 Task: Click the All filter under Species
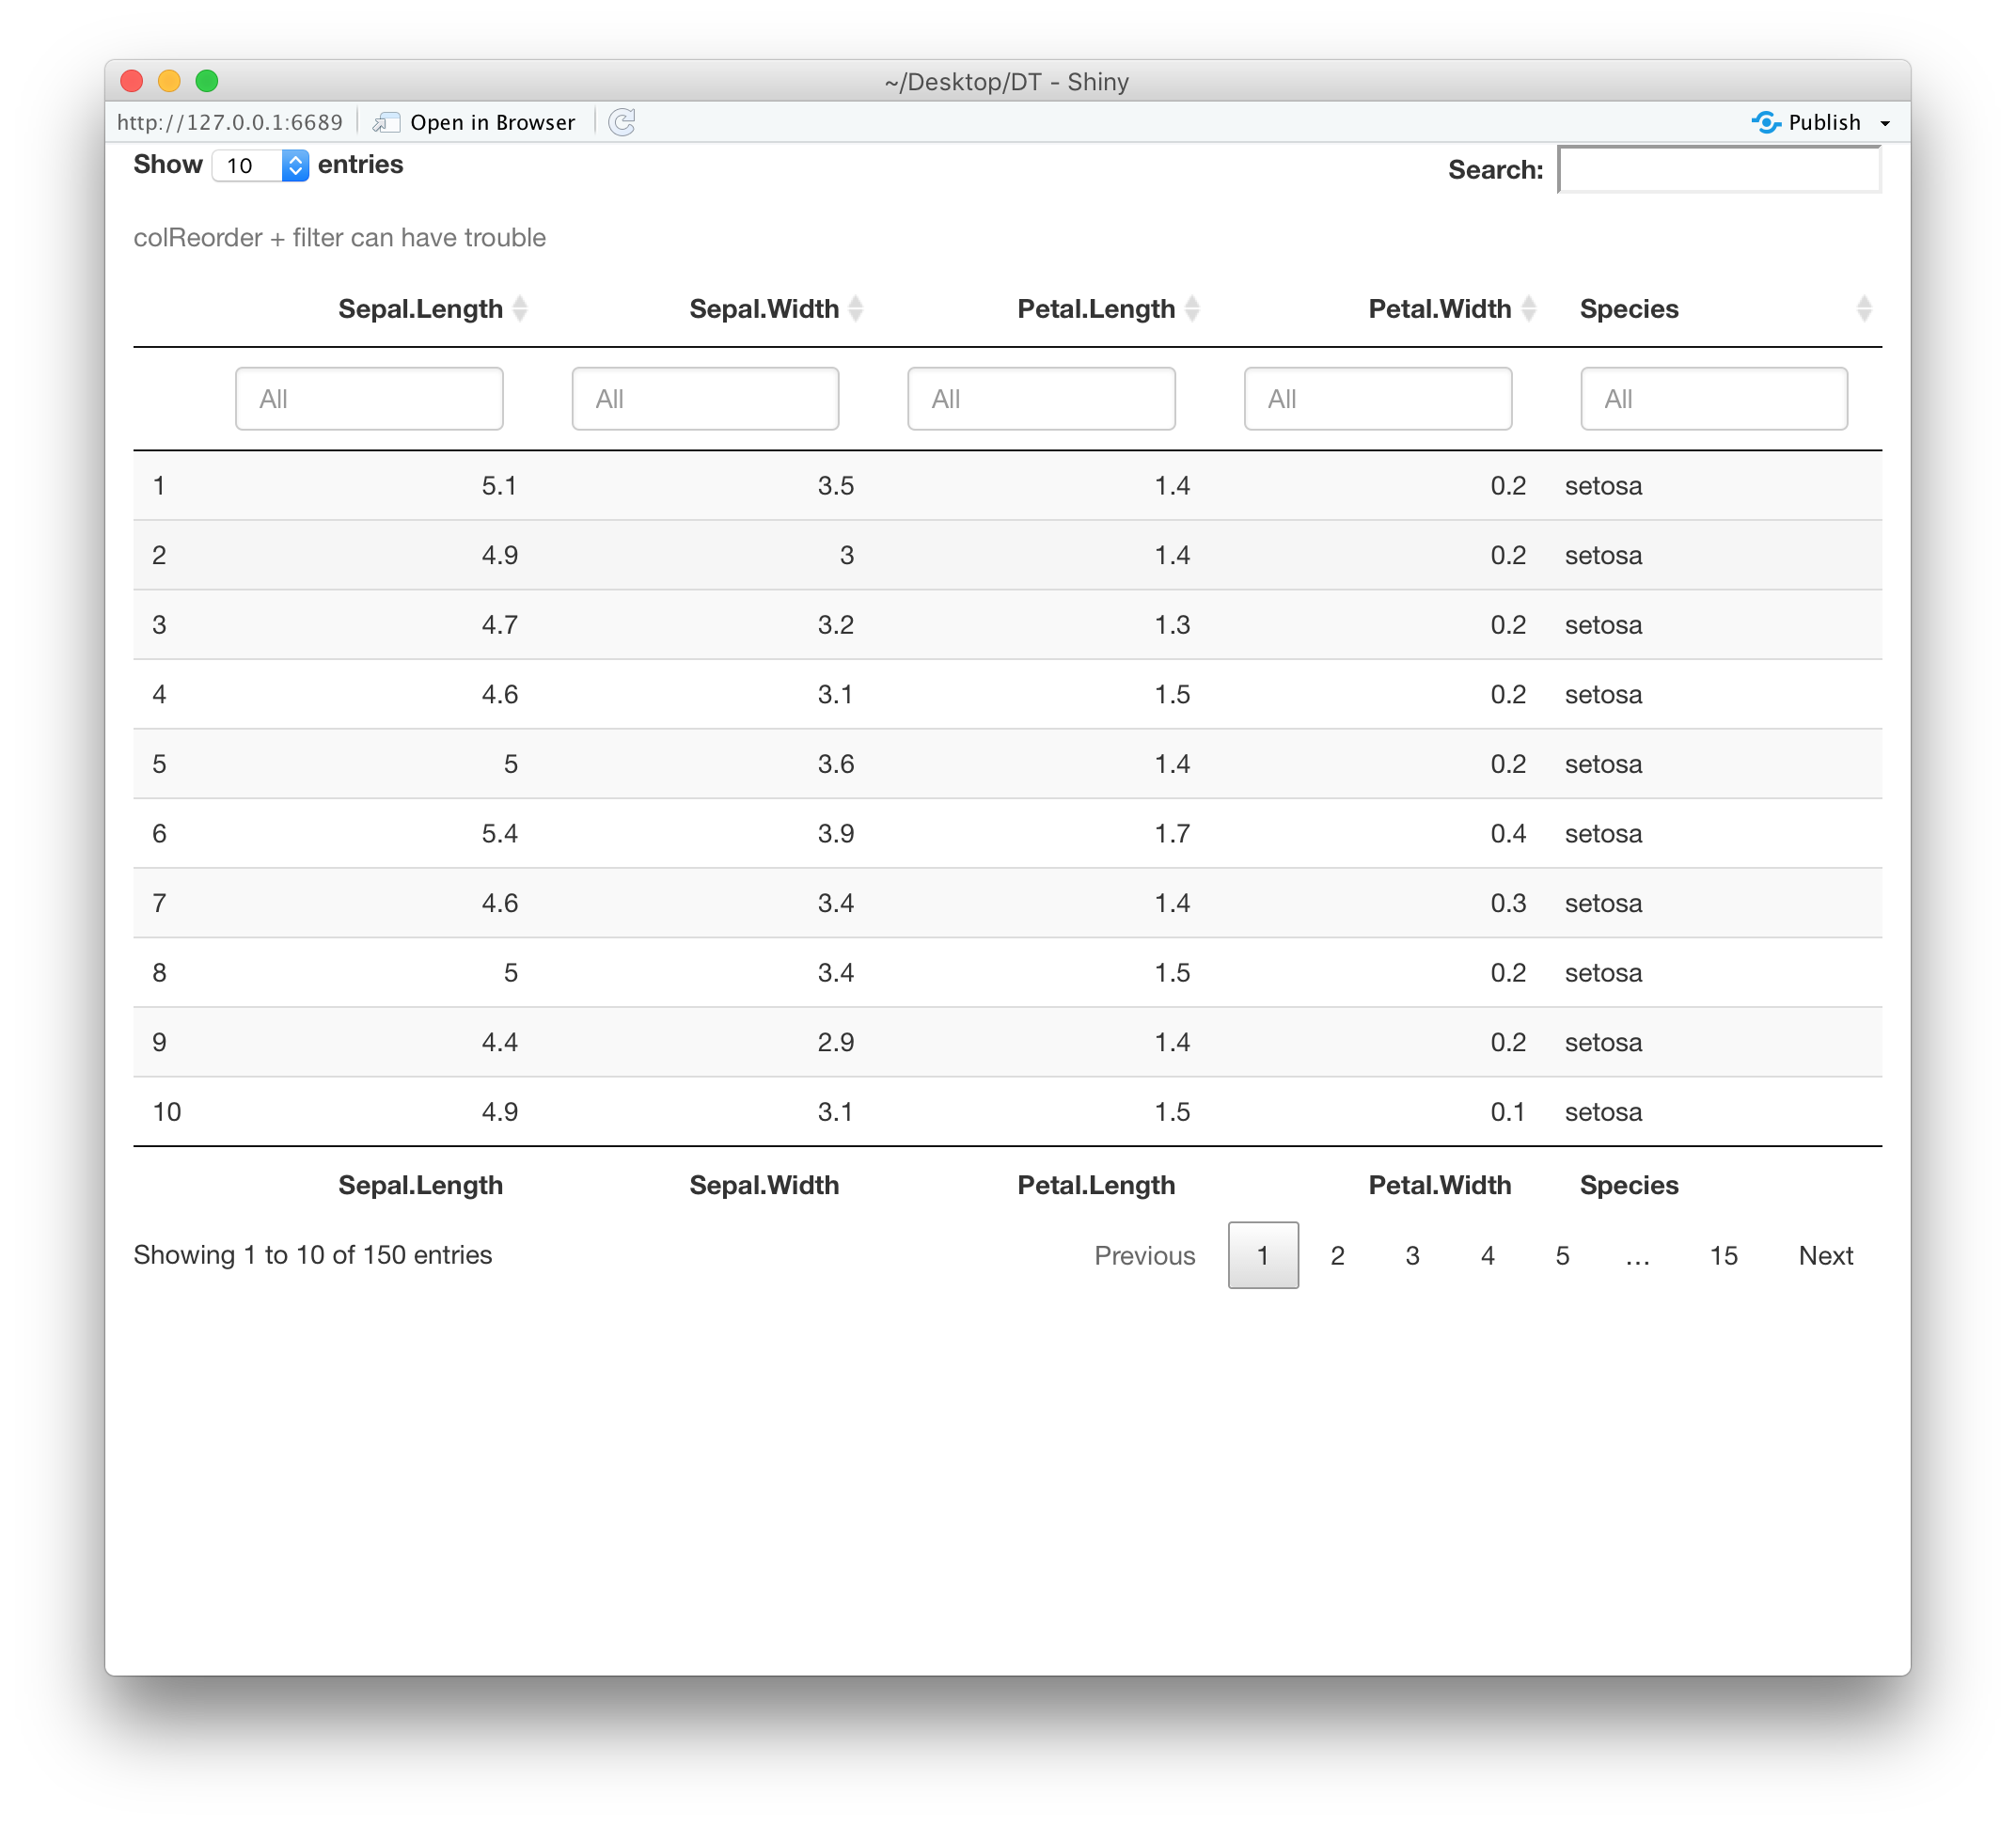(1714, 398)
